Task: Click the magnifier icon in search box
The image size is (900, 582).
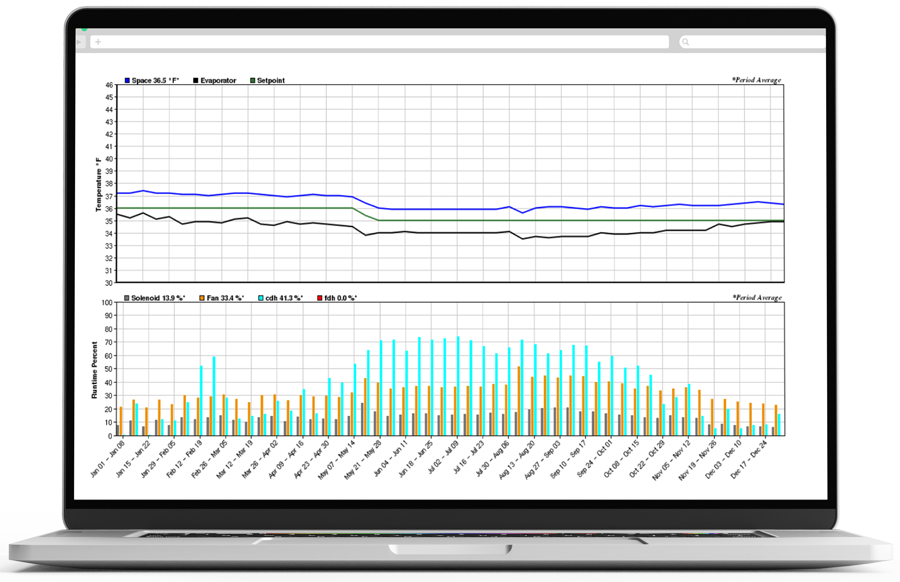Action: point(685,42)
